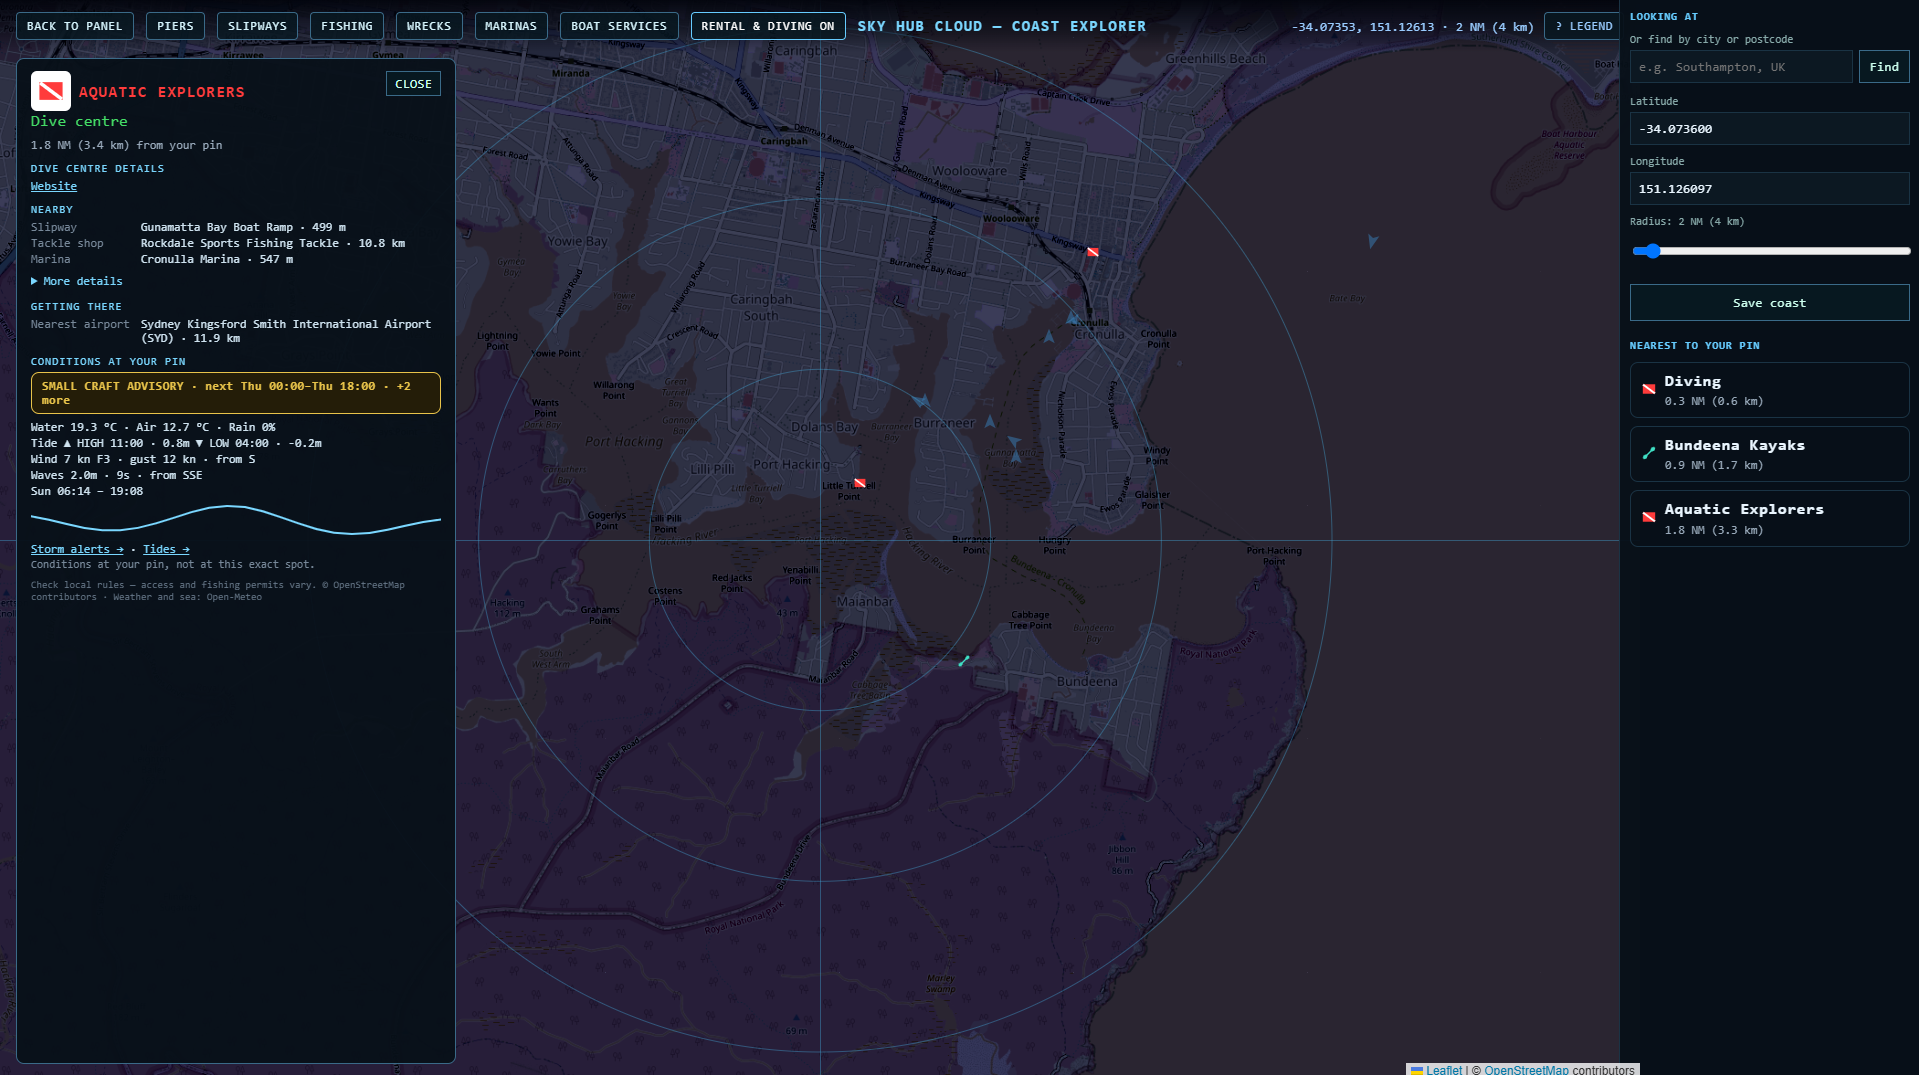Open the Tides link
The height and width of the screenshot is (1075, 1919).
point(166,550)
